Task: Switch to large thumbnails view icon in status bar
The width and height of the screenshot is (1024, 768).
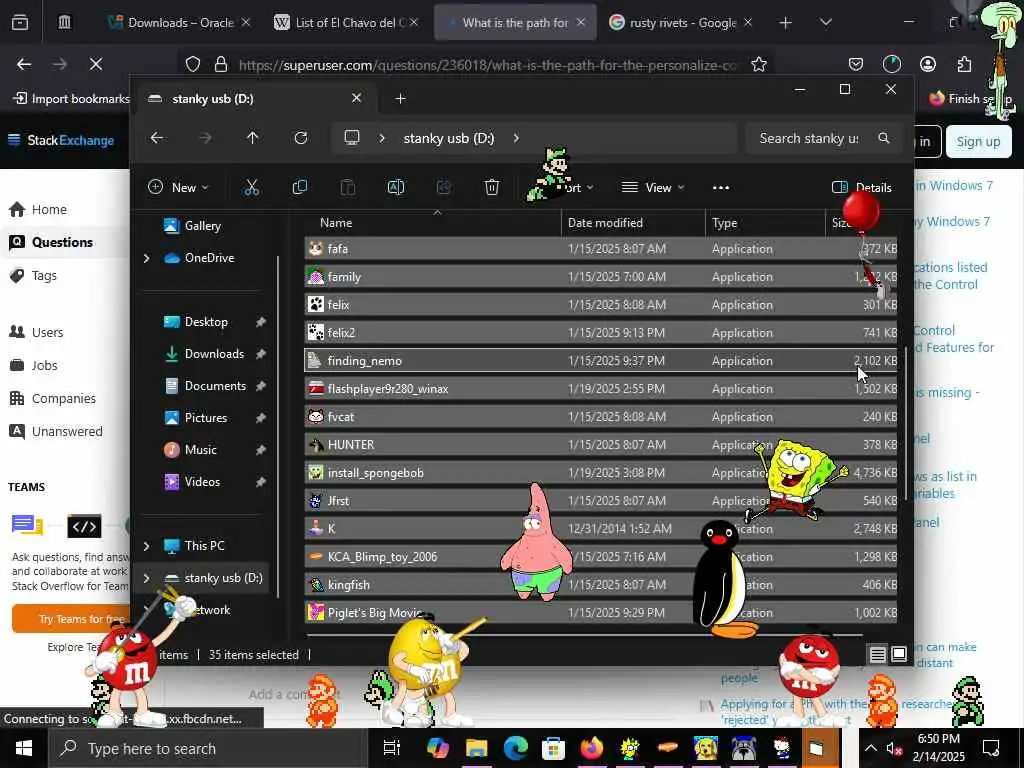Action: pos(899,654)
